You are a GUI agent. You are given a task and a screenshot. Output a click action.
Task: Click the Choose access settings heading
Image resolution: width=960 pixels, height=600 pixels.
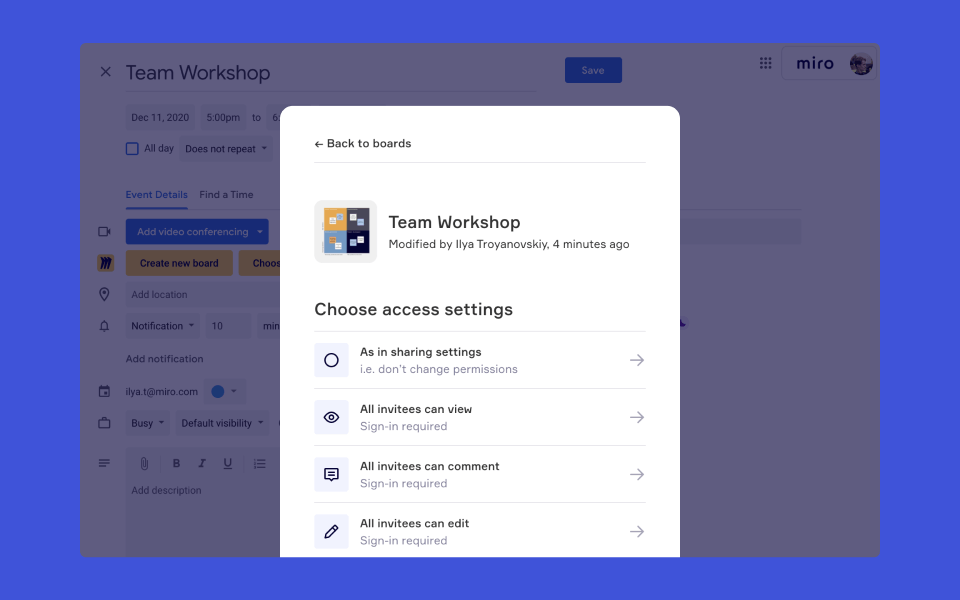[413, 309]
